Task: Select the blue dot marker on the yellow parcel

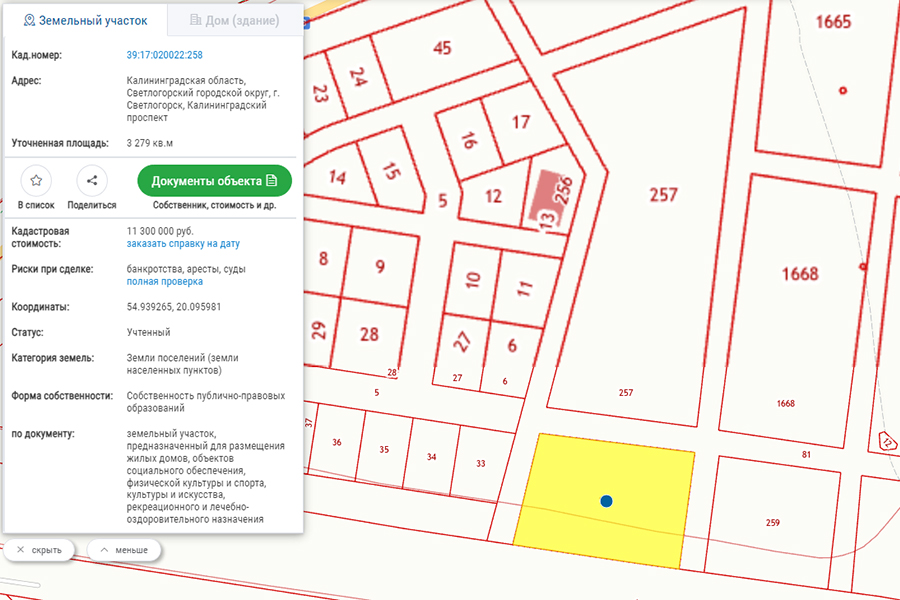Action: tap(607, 501)
